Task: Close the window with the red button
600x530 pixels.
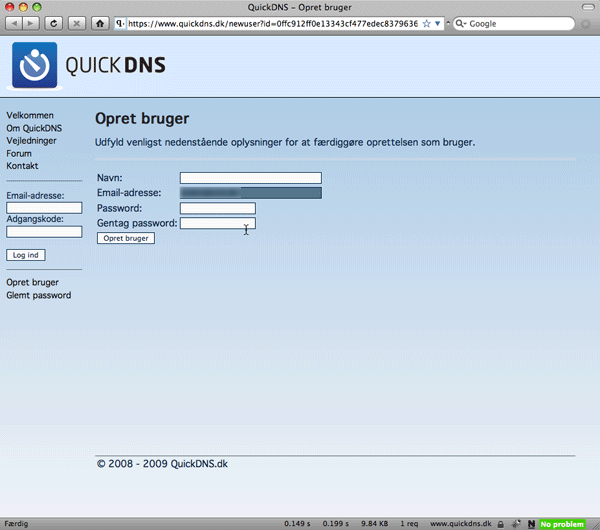Action: tap(9, 7)
